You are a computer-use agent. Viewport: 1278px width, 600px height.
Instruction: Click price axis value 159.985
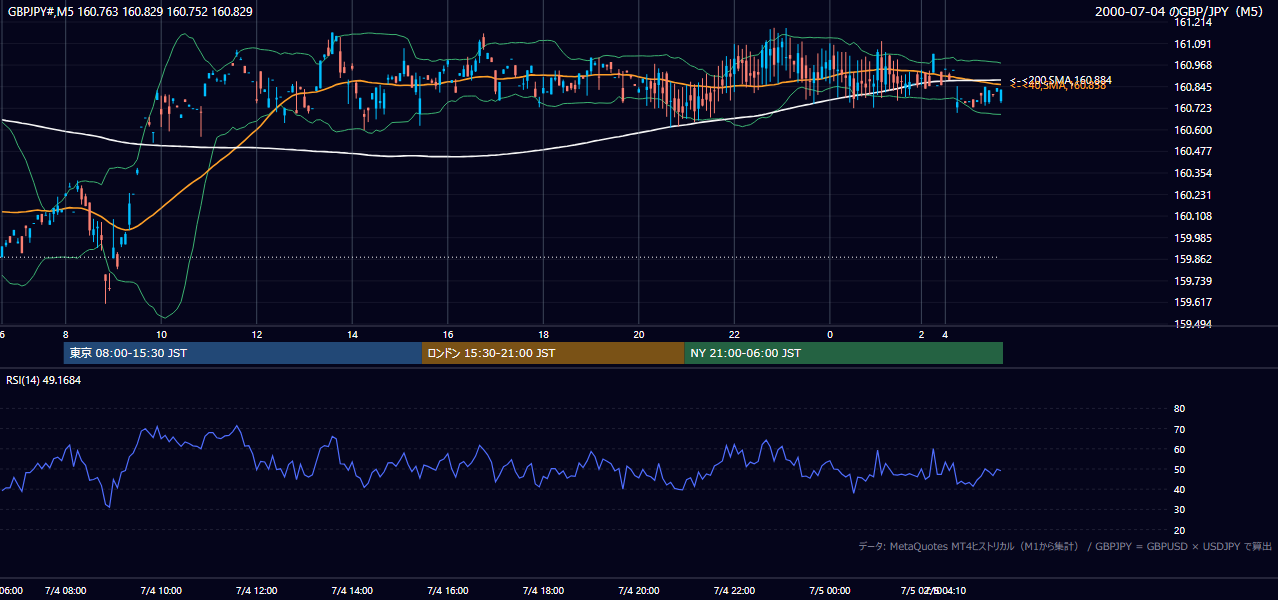pyautogui.click(x=1193, y=238)
